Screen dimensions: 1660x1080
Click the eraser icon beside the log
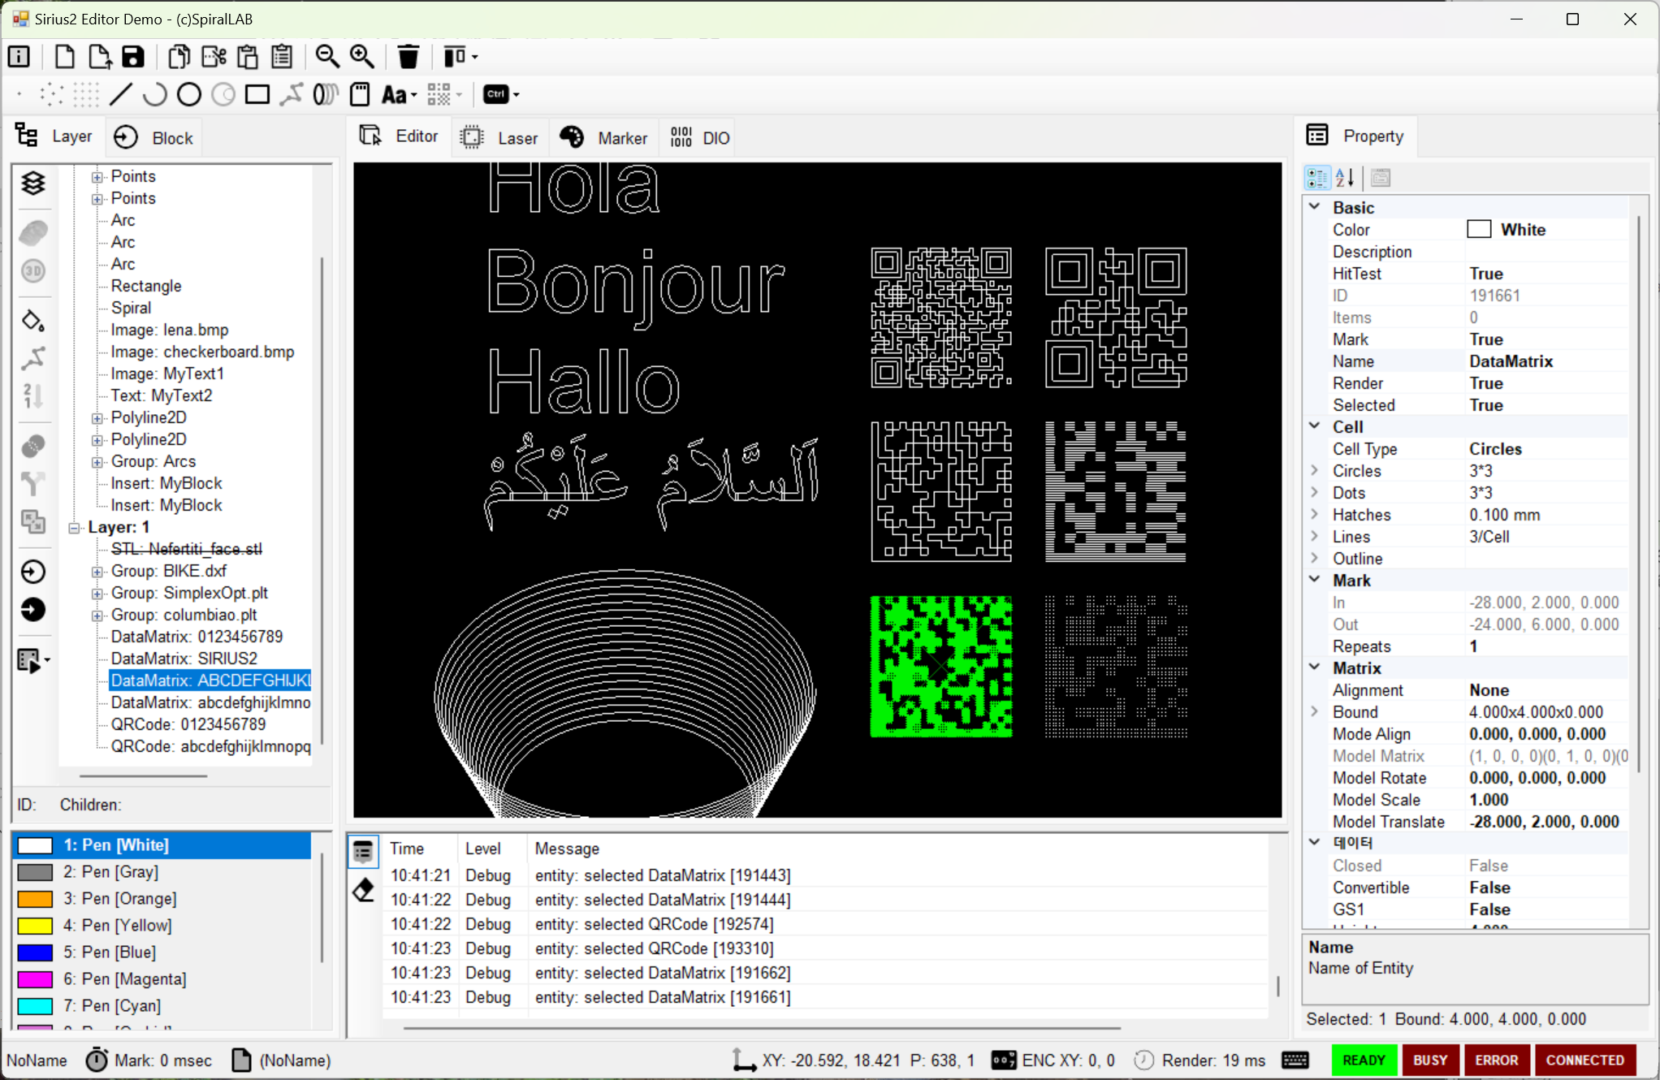tap(363, 889)
